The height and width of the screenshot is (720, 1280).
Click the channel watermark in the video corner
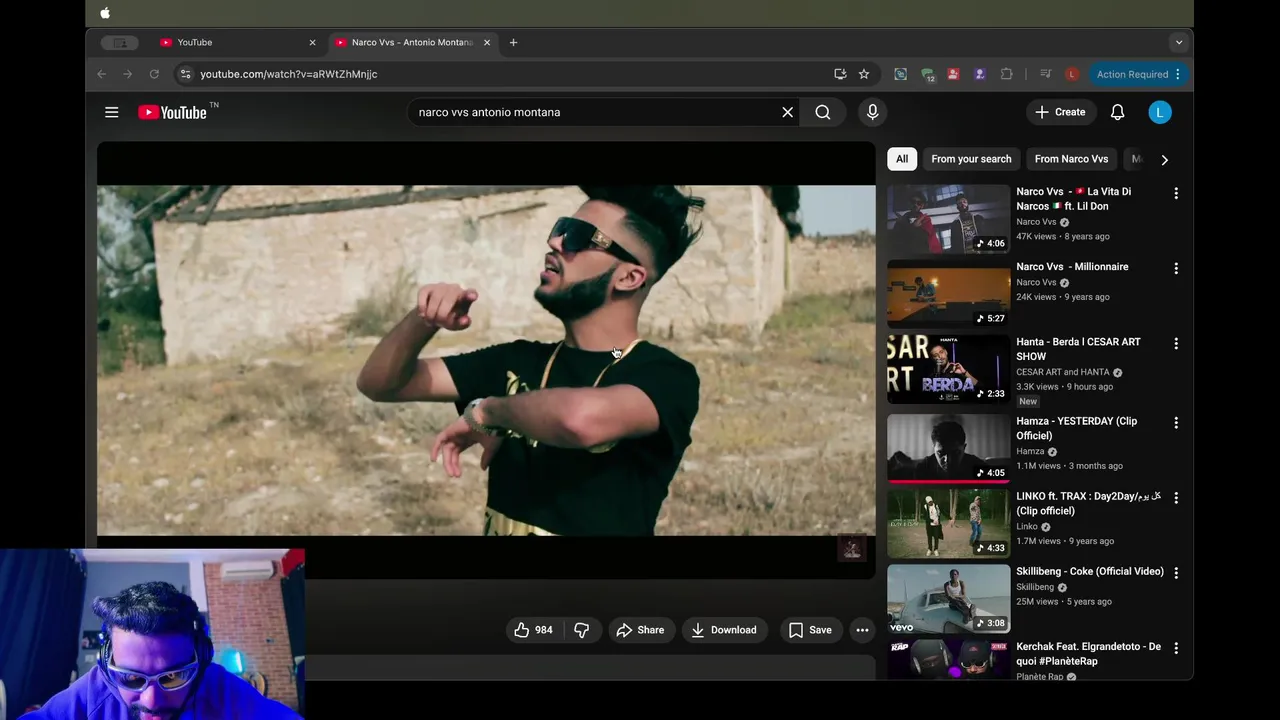pyautogui.click(x=851, y=548)
